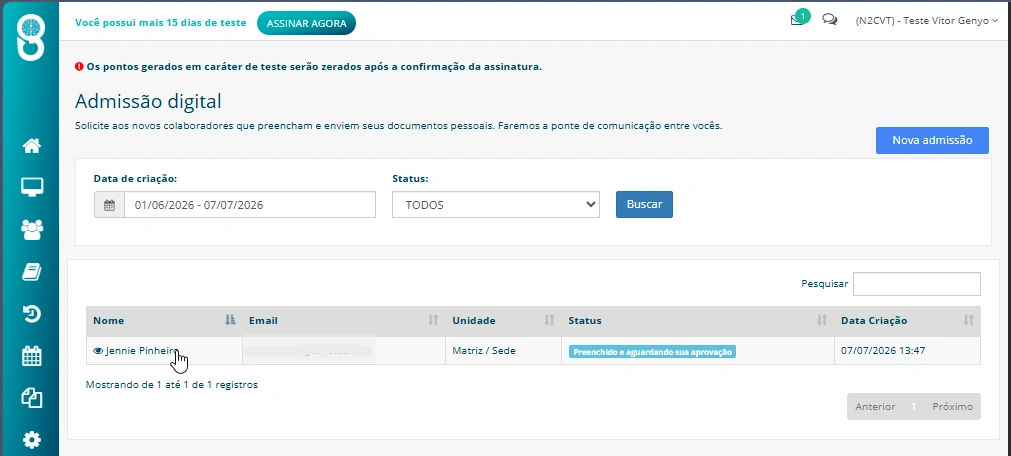Click calendar icon beside date range
This screenshot has width=1011, height=456.
(x=110, y=205)
